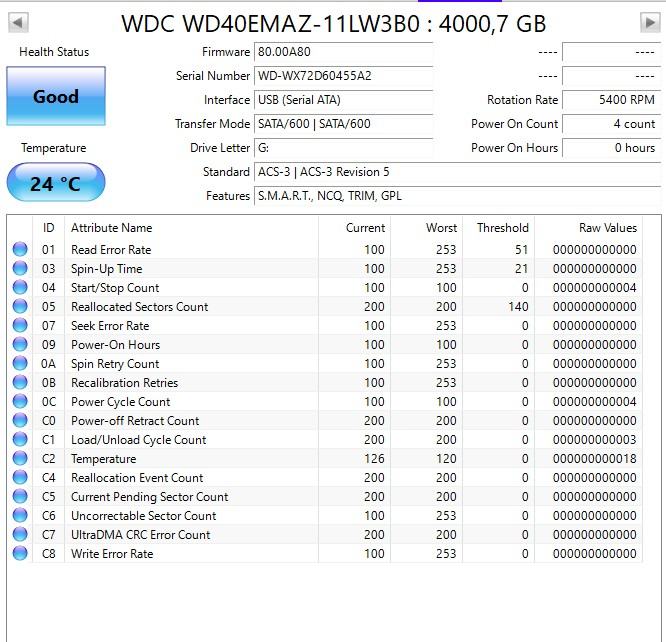Select the Reallocation Event Count attribute name
This screenshot has width=666, height=642.
137,478
